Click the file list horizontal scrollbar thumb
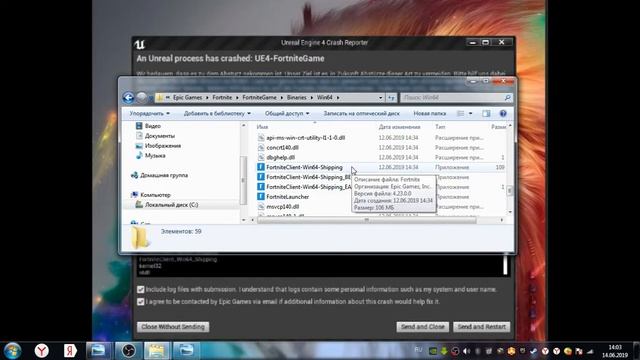Image resolution: width=640 pixels, height=360 pixels. pos(367,220)
